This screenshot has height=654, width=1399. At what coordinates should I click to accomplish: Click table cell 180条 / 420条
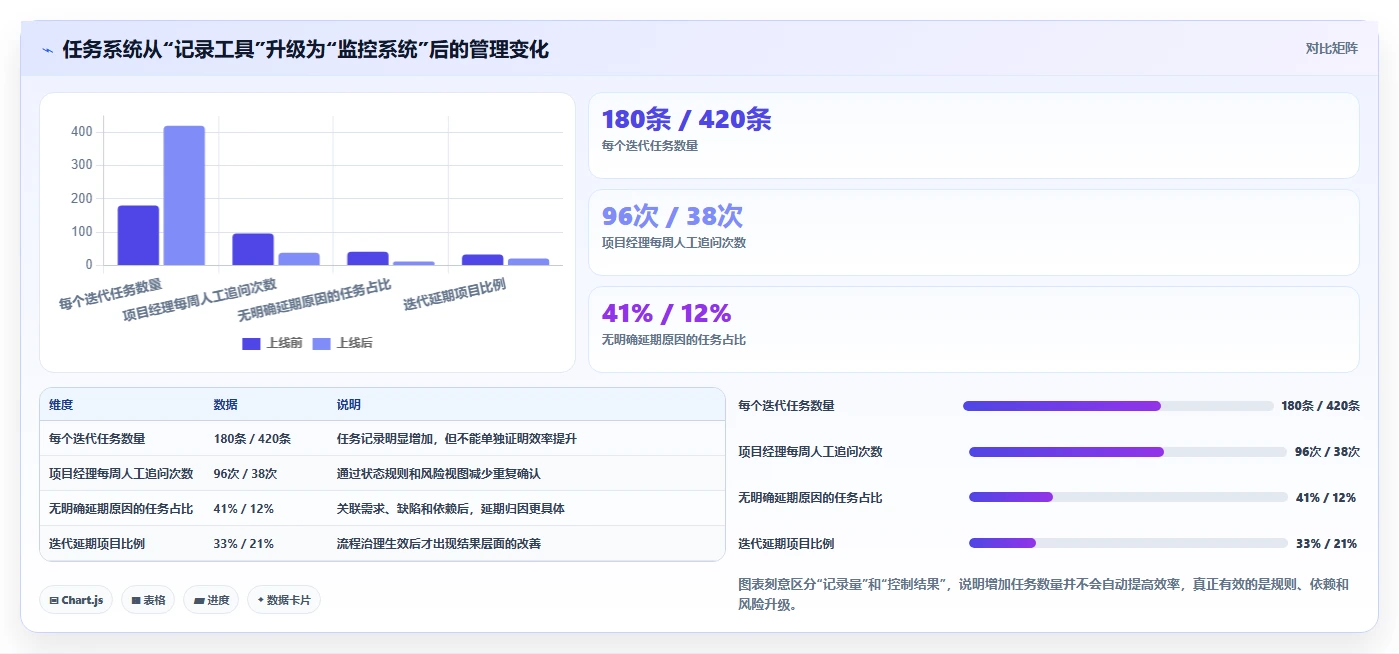point(252,439)
